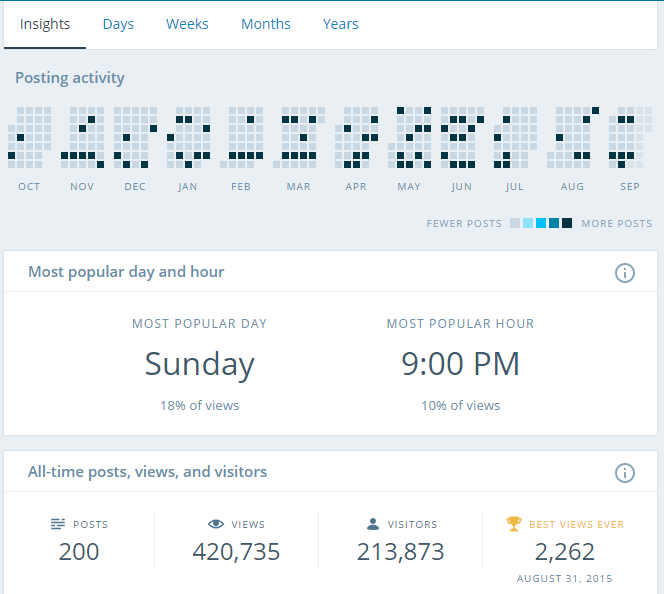Select the Years tab
Image resolution: width=664 pixels, height=594 pixels.
pos(340,24)
